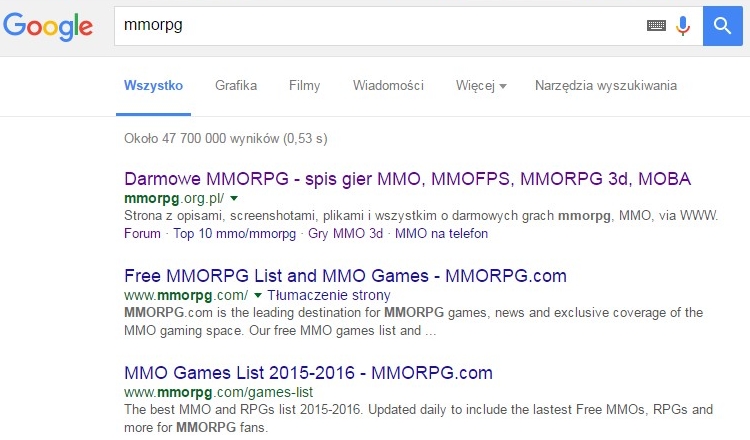Open MMO Games List 2015-2016 result
This screenshot has height=440, width=750.
[x=308, y=373]
